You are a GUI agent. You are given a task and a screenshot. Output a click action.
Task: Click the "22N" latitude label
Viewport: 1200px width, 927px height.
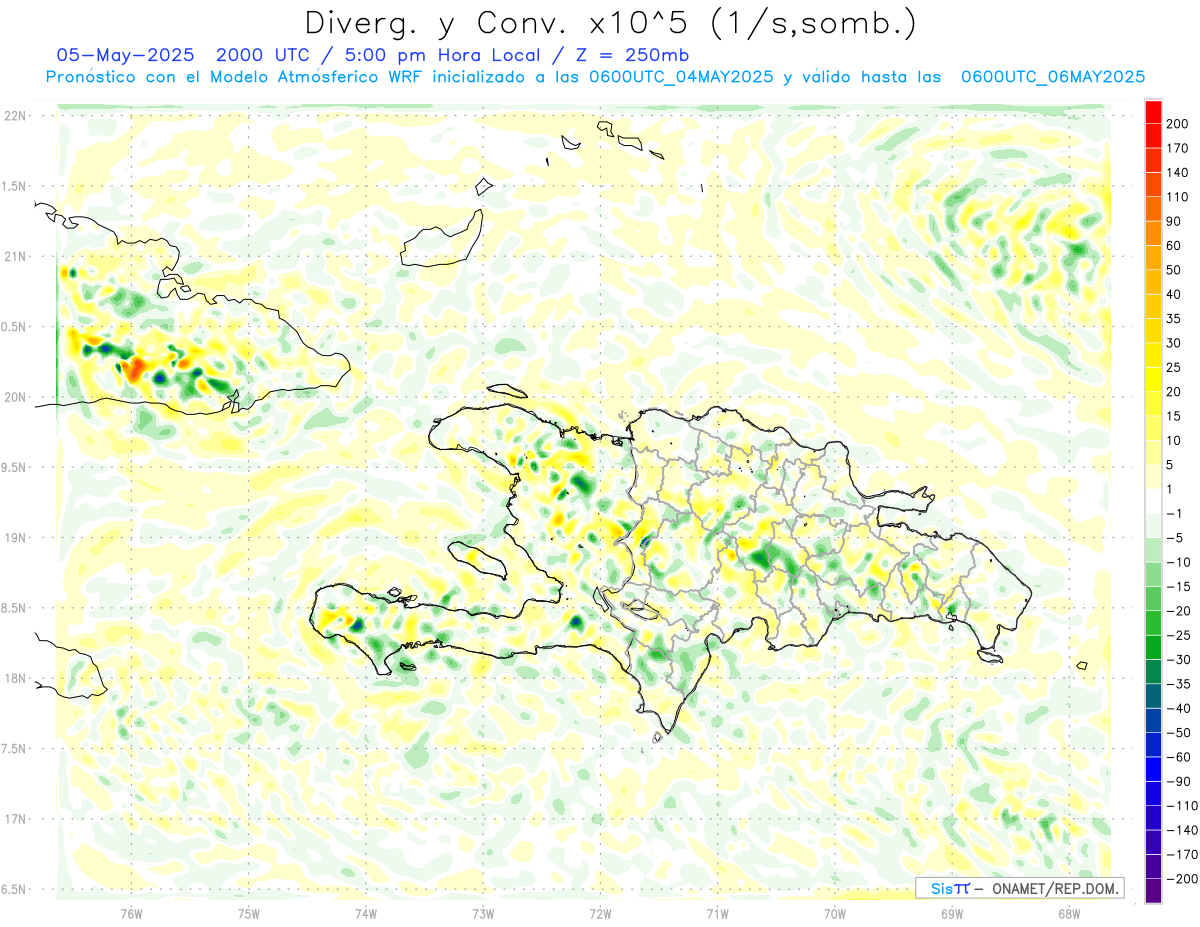click(x=15, y=116)
